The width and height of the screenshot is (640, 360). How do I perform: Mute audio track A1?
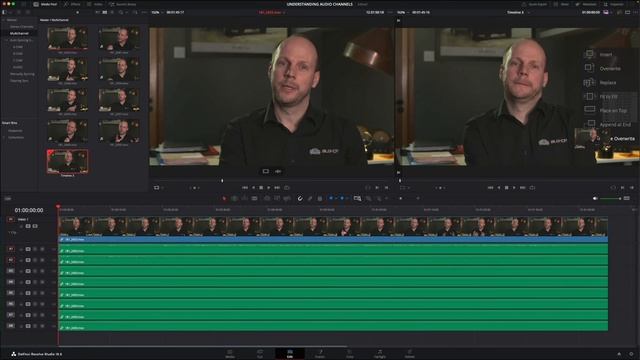(42, 249)
